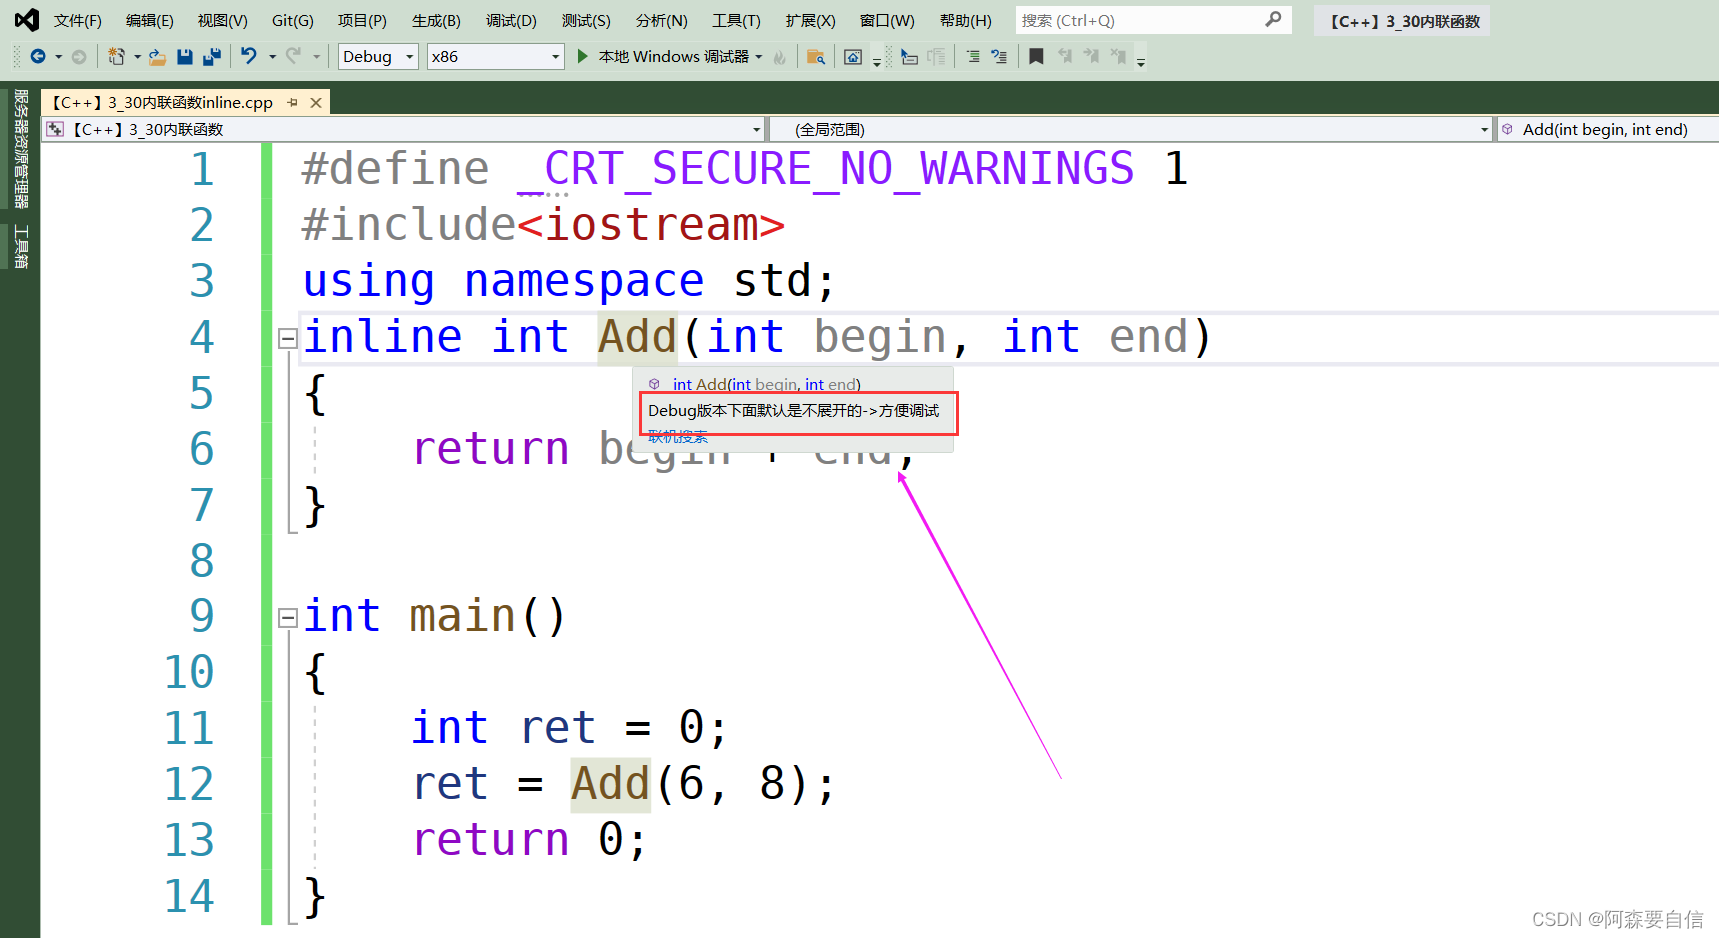The width and height of the screenshot is (1719, 938).
Task: Click the main function name on line 9
Action: [462, 616]
